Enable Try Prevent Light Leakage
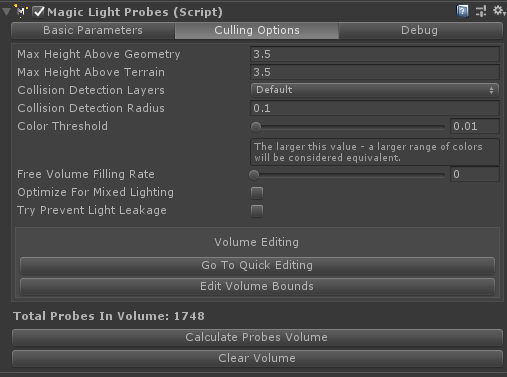 click(x=257, y=211)
